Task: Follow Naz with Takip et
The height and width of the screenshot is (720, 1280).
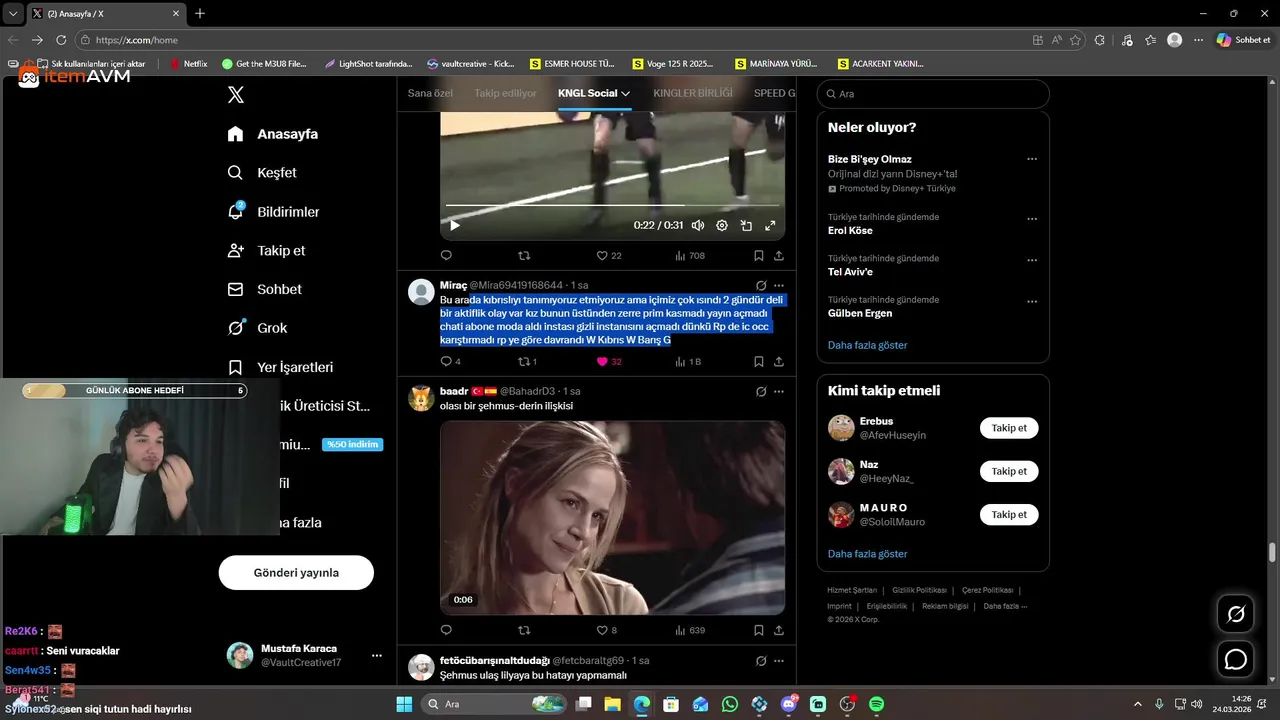Action: (x=1009, y=471)
